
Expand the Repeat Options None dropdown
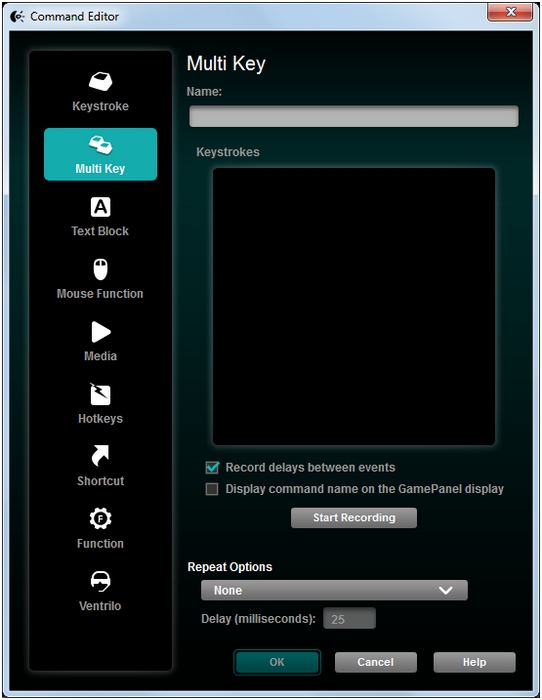coord(334,590)
